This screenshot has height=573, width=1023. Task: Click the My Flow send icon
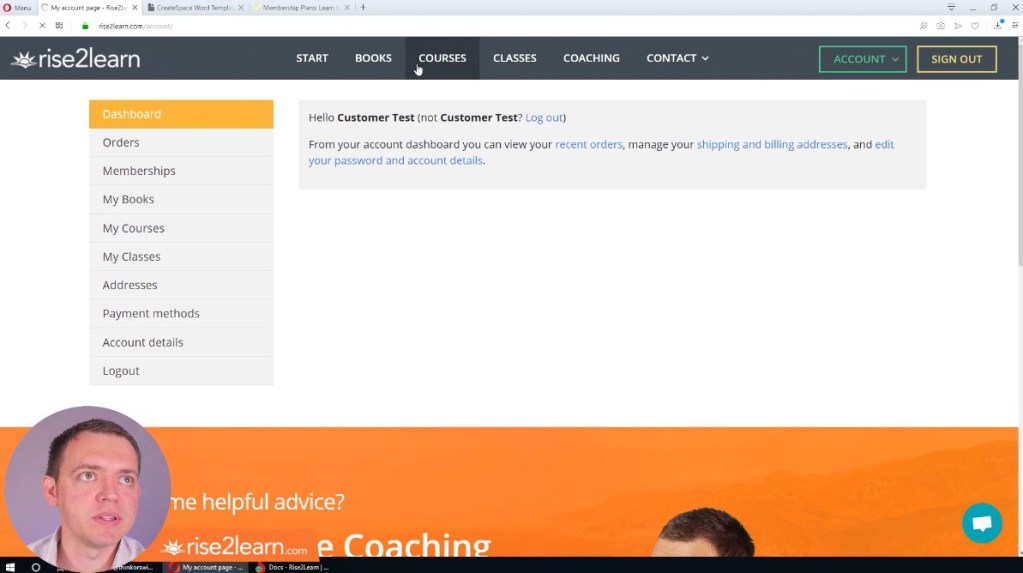click(957, 25)
